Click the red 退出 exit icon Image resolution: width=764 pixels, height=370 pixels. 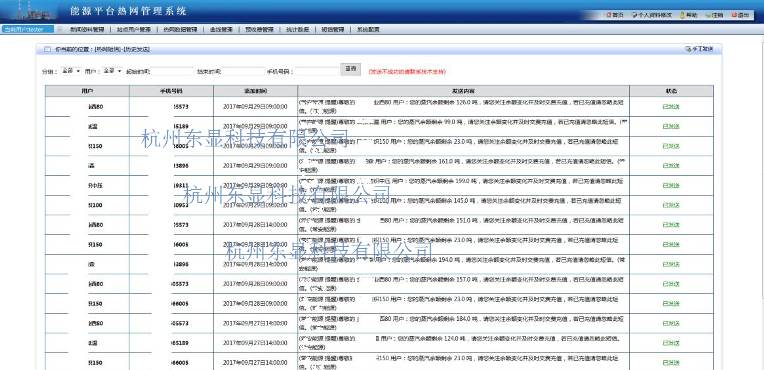734,15
